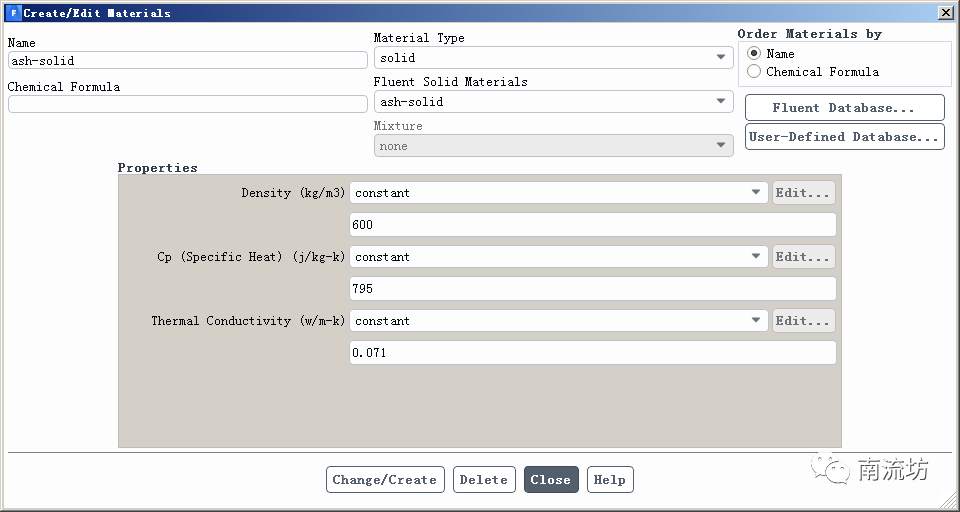Select the Chemical Formula ordering radio button
960x512 pixels.
tap(754, 72)
